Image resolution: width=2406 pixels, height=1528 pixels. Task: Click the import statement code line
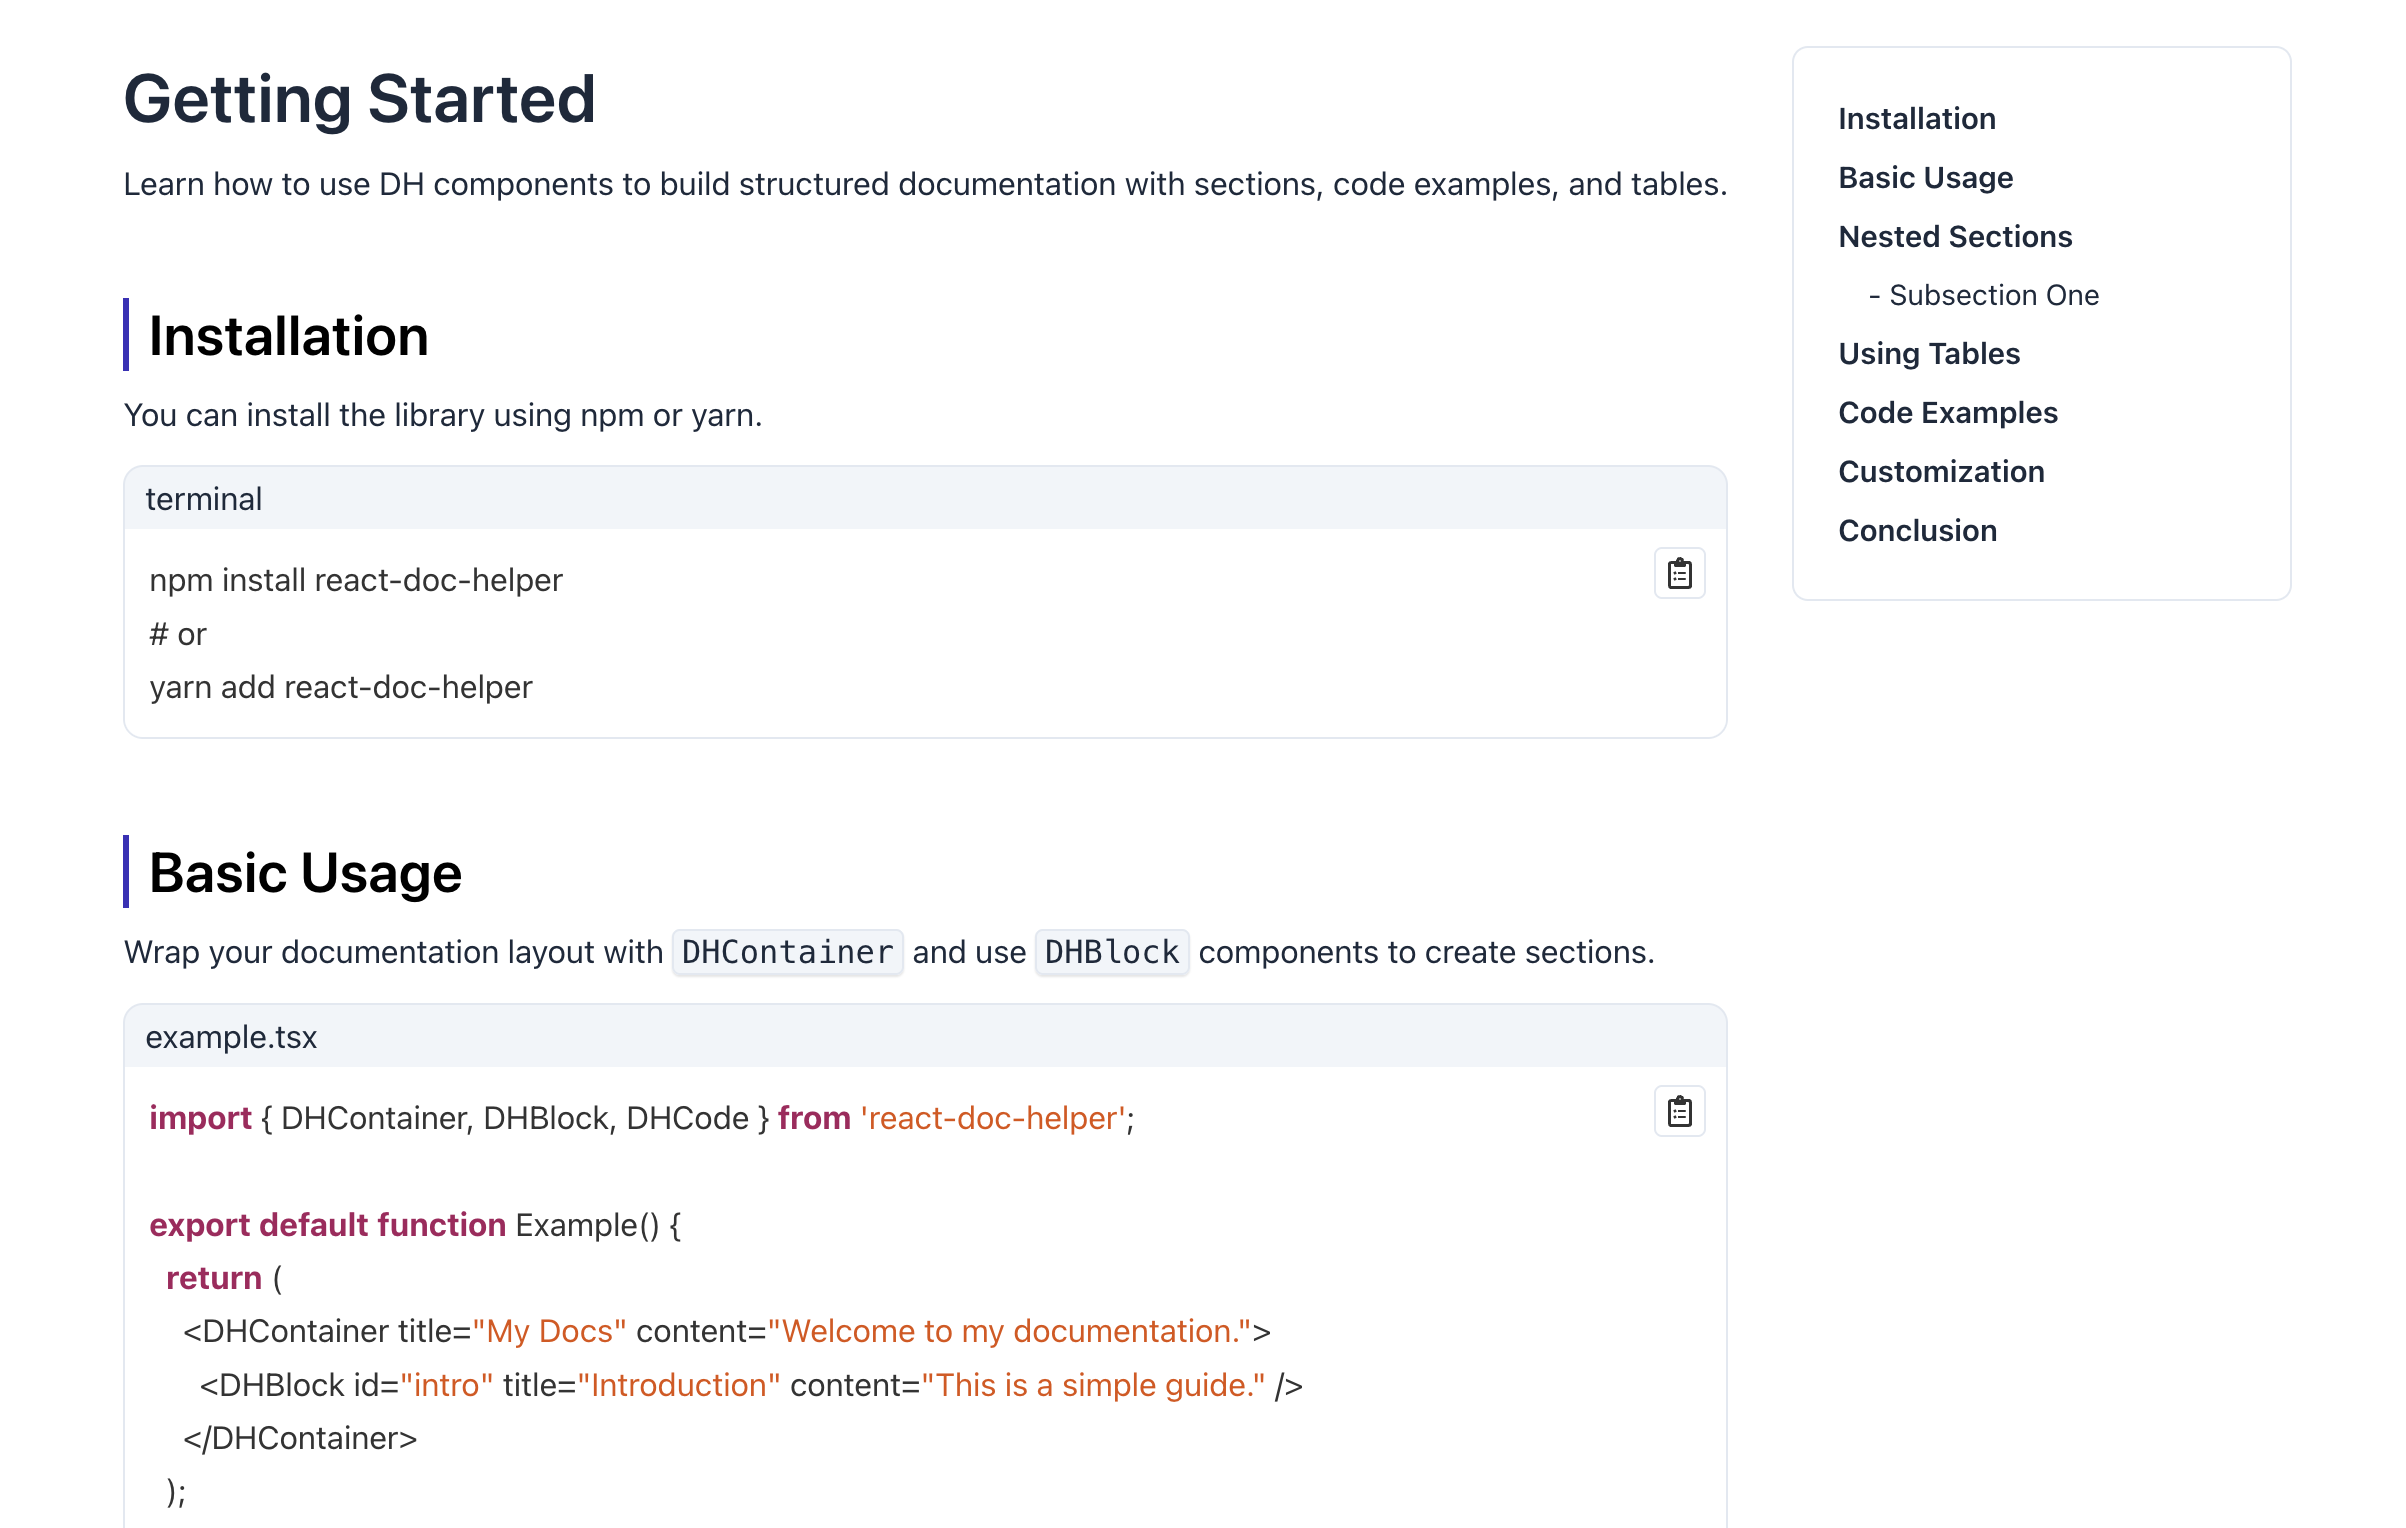coord(641,1118)
